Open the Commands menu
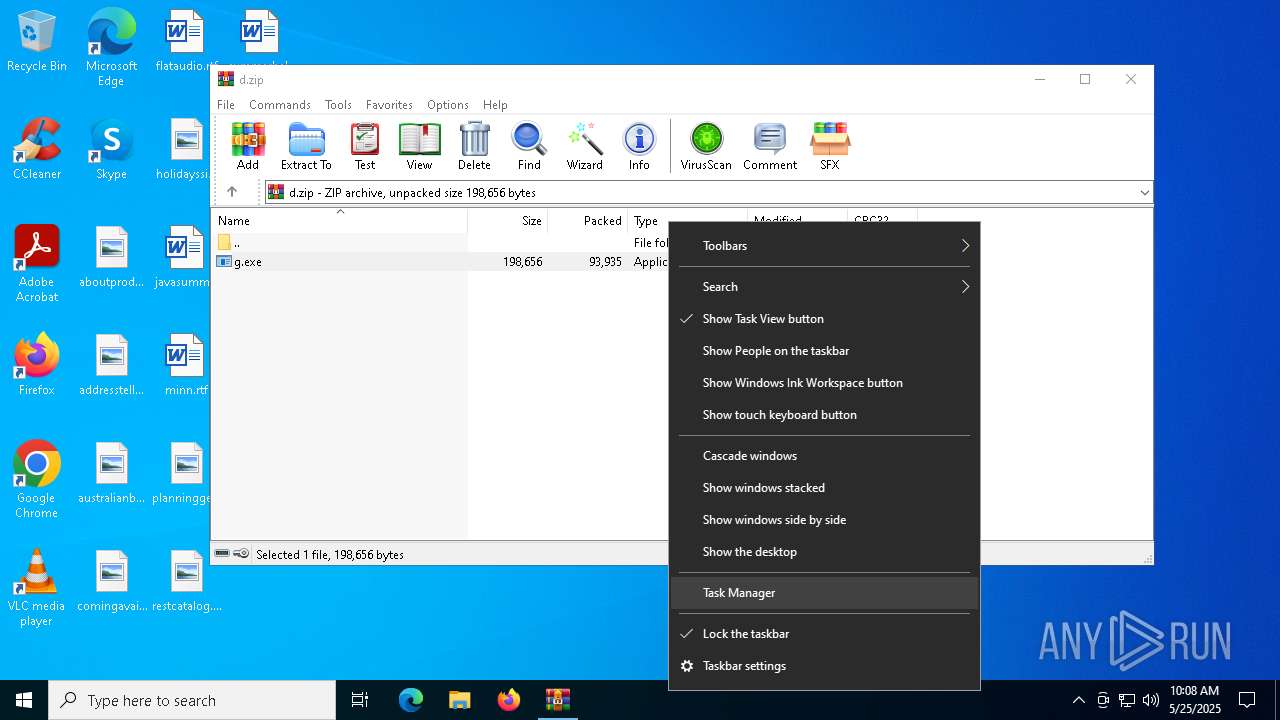Screen dimensions: 1280x720 [x=280, y=105]
